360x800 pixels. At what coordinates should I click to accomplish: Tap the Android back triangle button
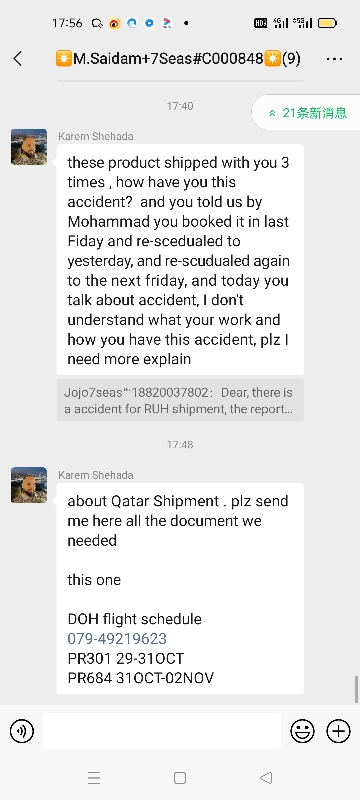click(266, 778)
